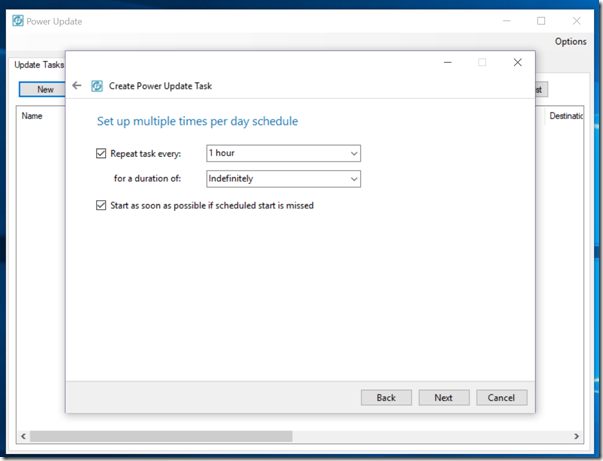Open the Options menu in Power Update window
This screenshot has width=603, height=461.
[570, 42]
